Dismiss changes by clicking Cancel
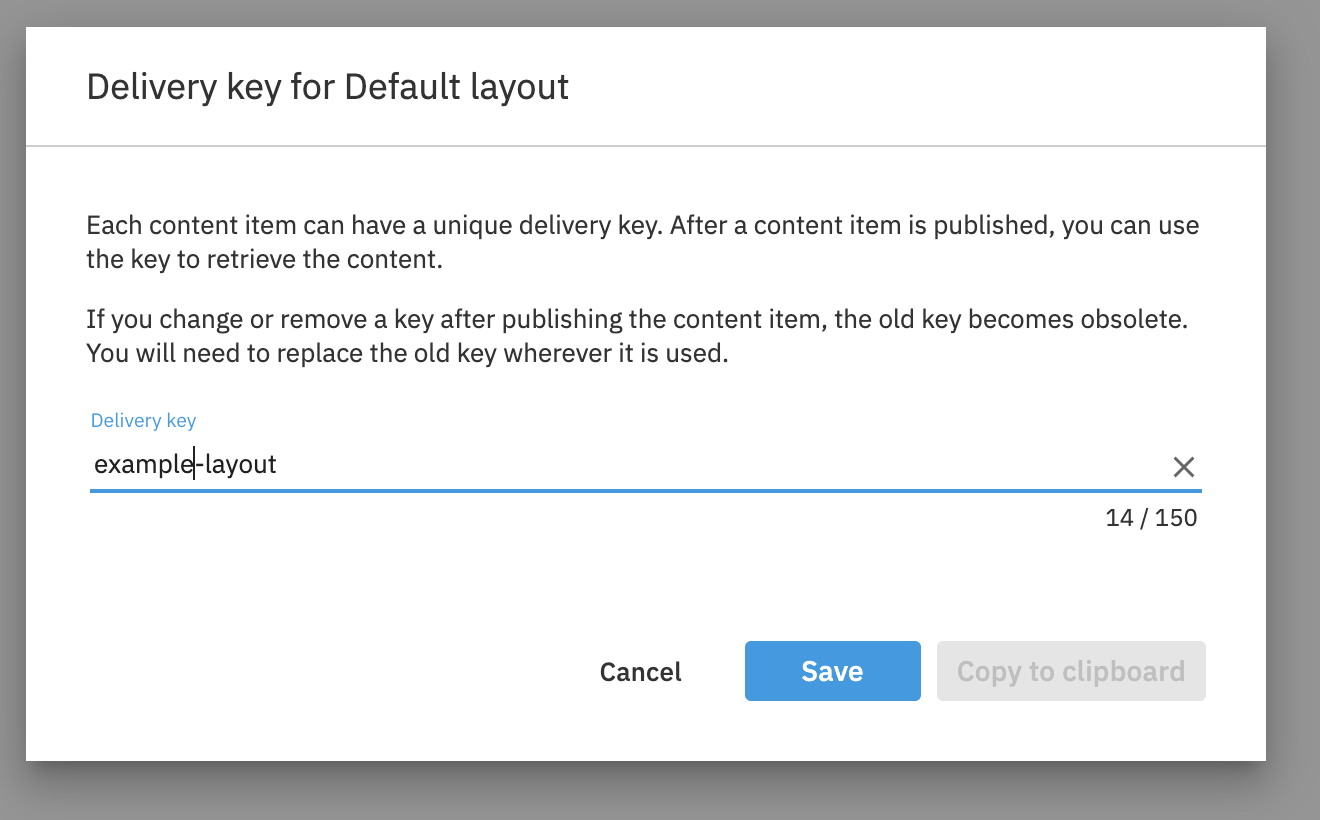The height and width of the screenshot is (820, 1320). (x=640, y=671)
